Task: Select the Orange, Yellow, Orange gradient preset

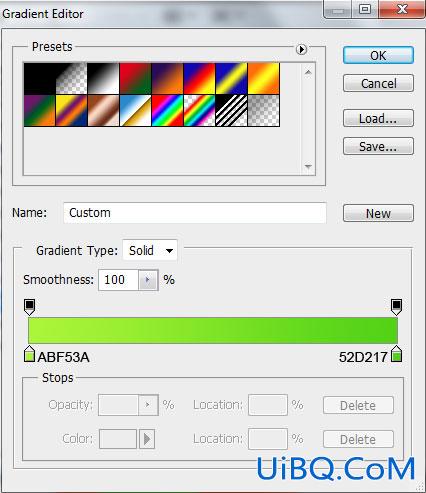Action: [264, 78]
